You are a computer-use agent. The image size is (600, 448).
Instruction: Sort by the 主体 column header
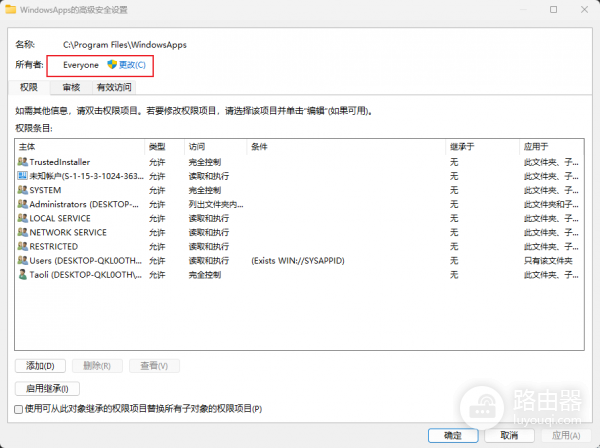80,147
